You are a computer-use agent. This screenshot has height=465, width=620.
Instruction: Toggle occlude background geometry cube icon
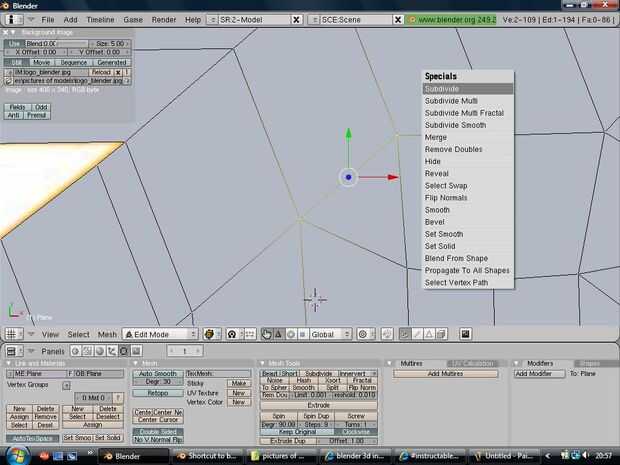441,334
